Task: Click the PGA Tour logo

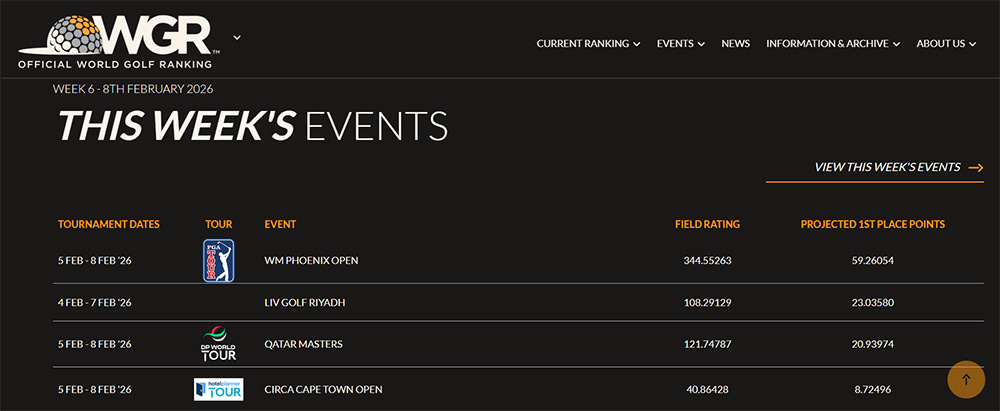Action: (x=219, y=260)
